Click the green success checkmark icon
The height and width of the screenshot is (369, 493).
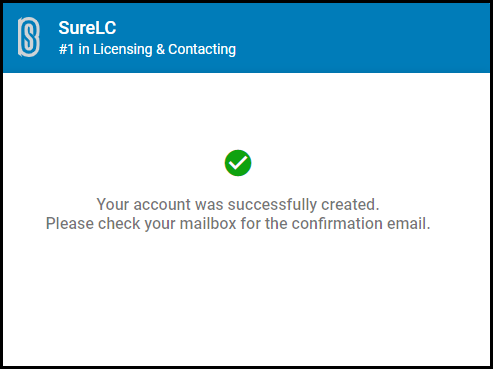coord(238,163)
